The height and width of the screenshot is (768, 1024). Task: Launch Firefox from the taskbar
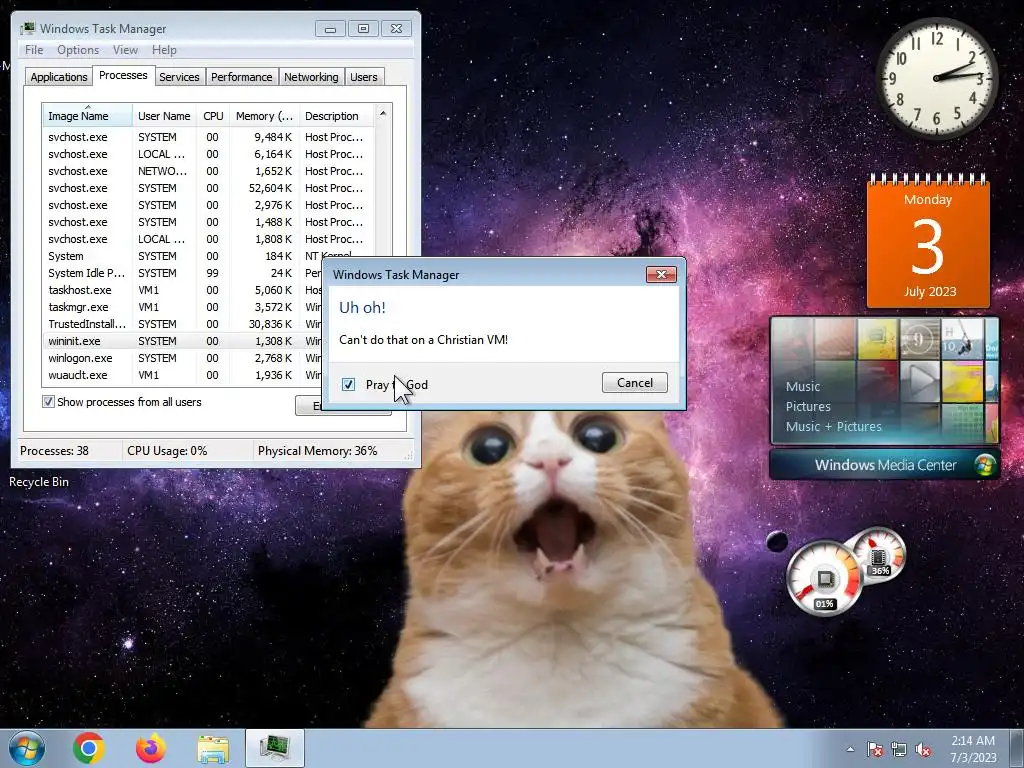(151, 748)
